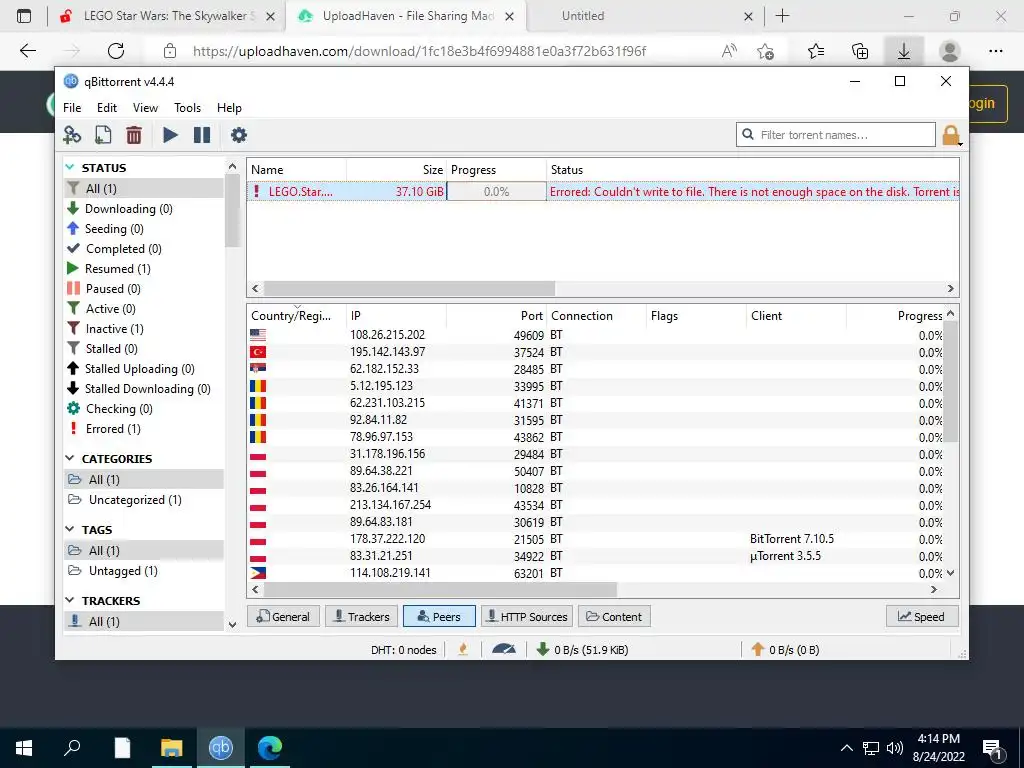
Task: Click the peers list horizontal scrollbar
Action: click(440, 590)
